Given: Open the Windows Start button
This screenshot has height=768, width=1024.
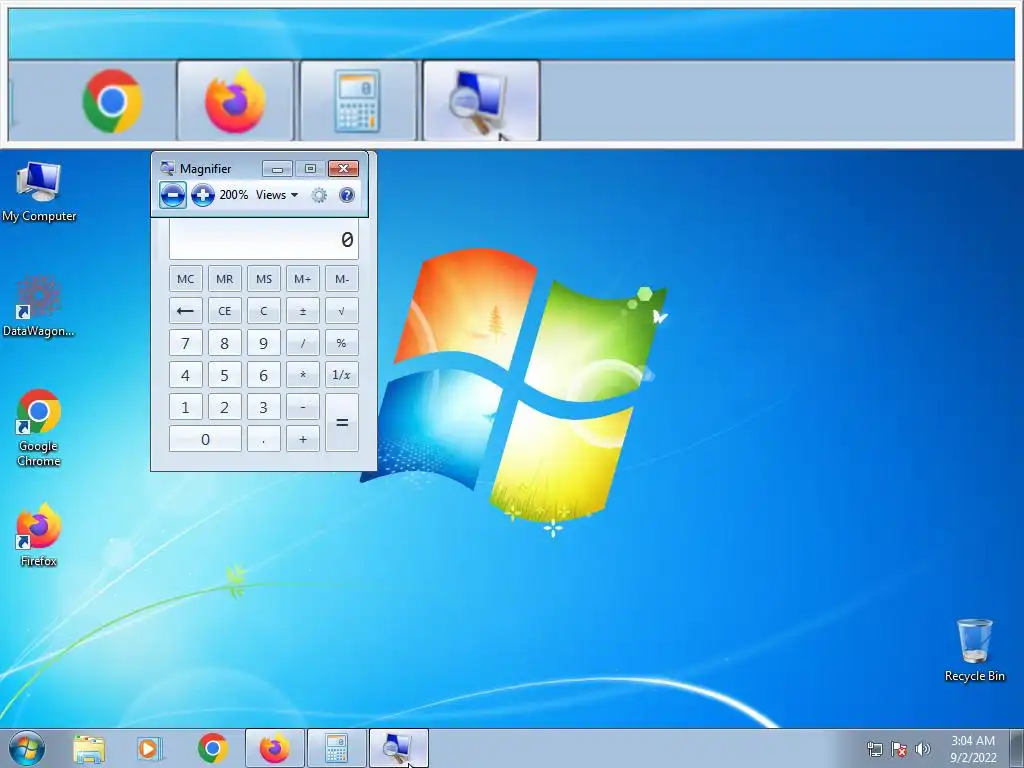Looking at the screenshot, I should click(27, 748).
